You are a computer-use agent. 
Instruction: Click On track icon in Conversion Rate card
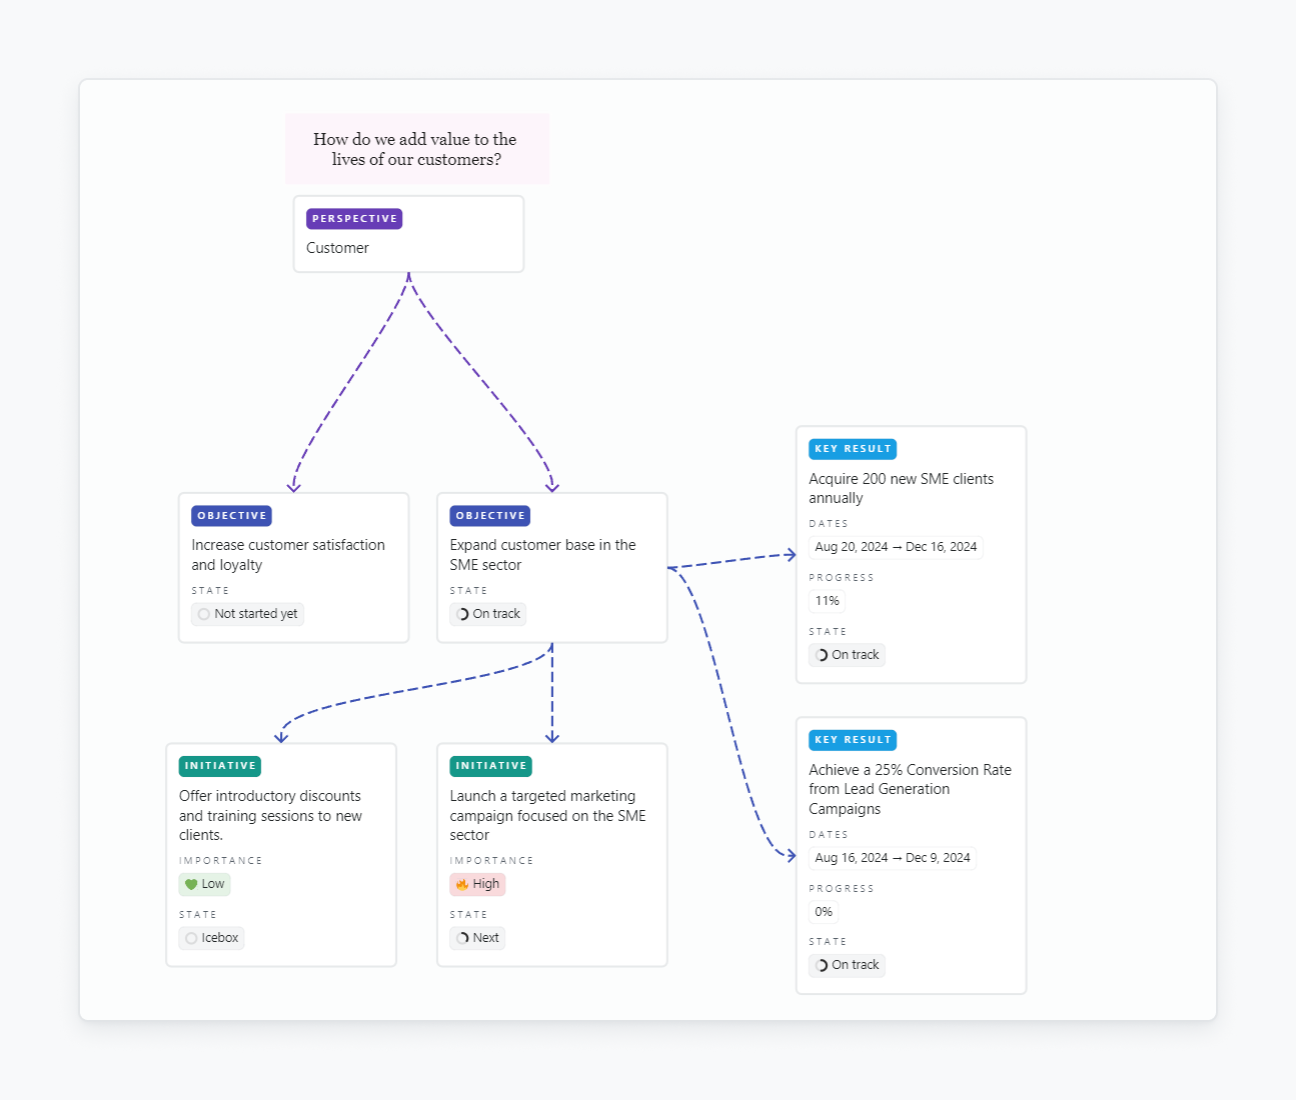pyautogui.click(x=821, y=965)
